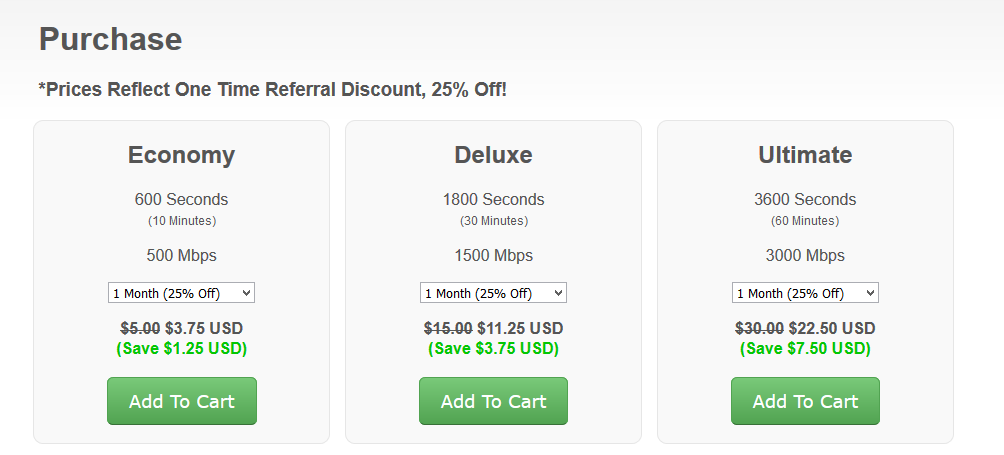
Task: Click the 600 Seconds label
Action: pyautogui.click(x=181, y=199)
